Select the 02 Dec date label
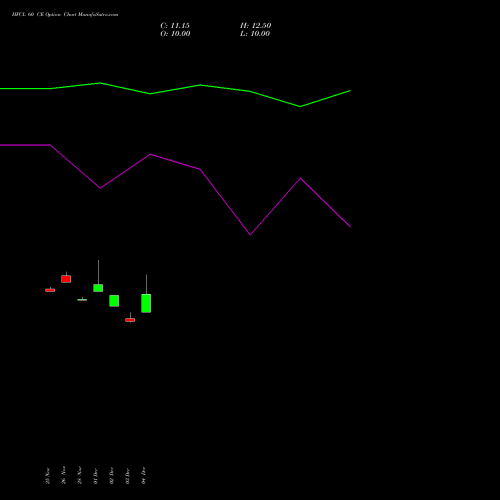Viewport: 500px width, 500px height. 112,476
